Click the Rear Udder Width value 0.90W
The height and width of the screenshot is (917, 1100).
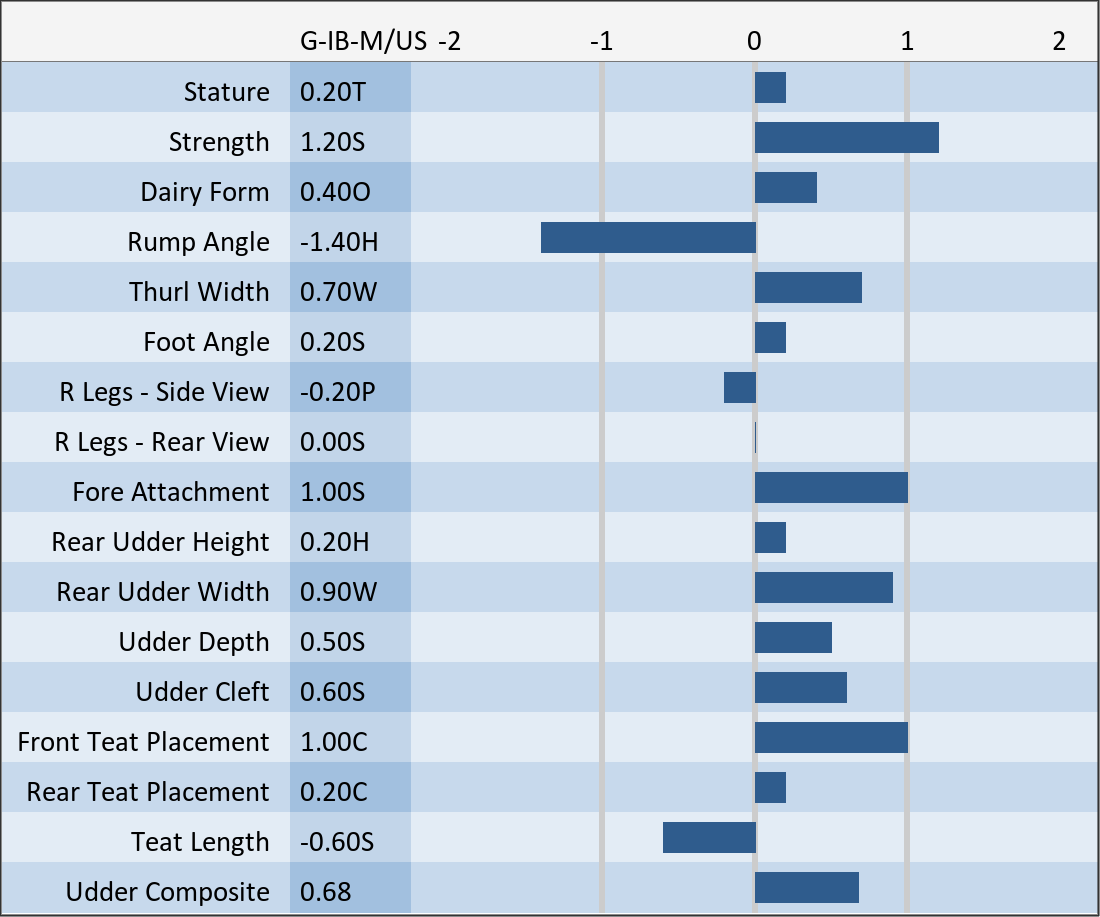click(338, 592)
